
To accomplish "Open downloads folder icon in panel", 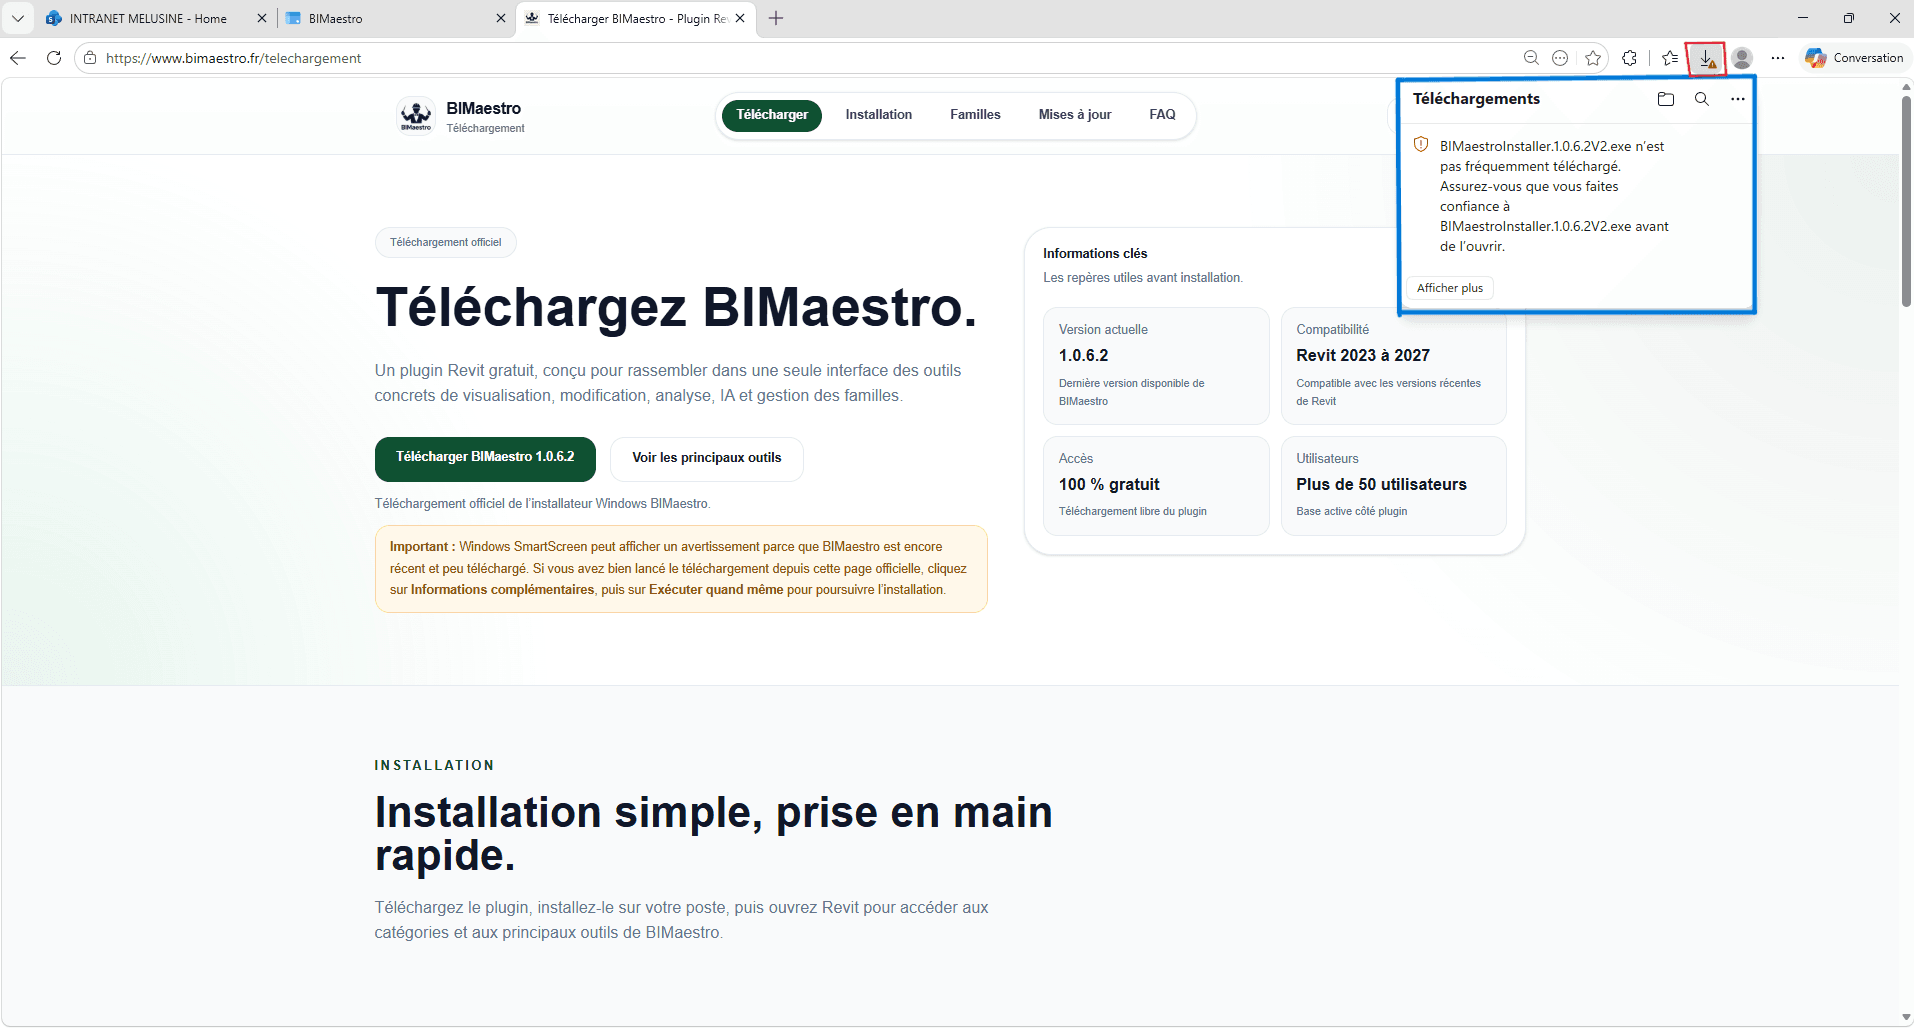I will [x=1665, y=99].
